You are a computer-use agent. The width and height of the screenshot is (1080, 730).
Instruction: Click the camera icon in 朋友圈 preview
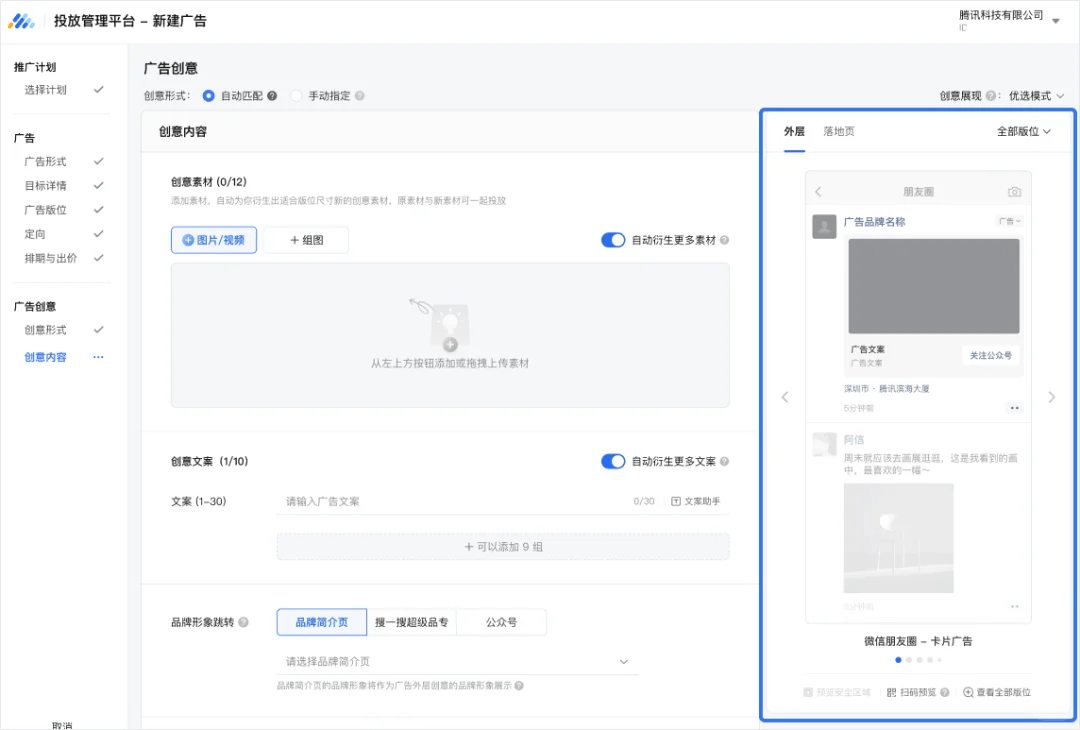pyautogui.click(x=1014, y=191)
